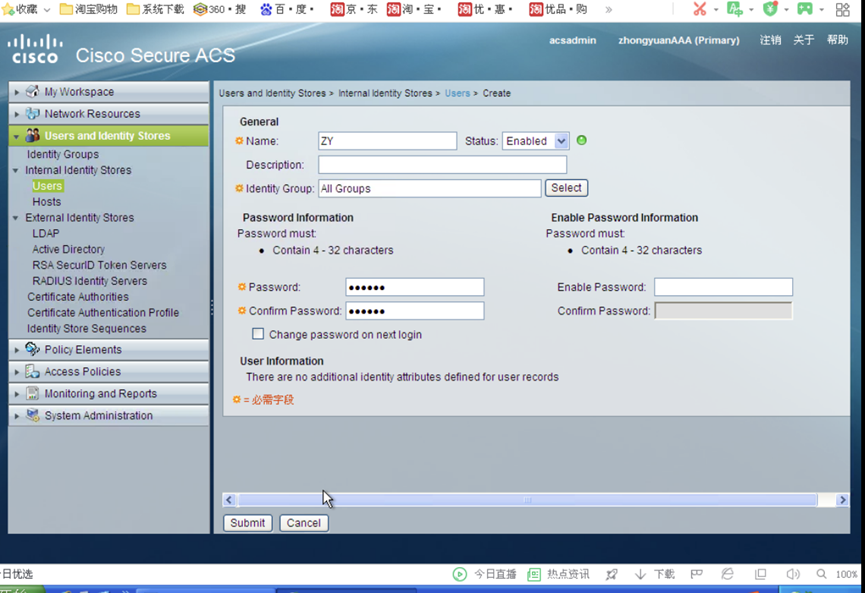Click the 帮助 help link

tap(837, 40)
